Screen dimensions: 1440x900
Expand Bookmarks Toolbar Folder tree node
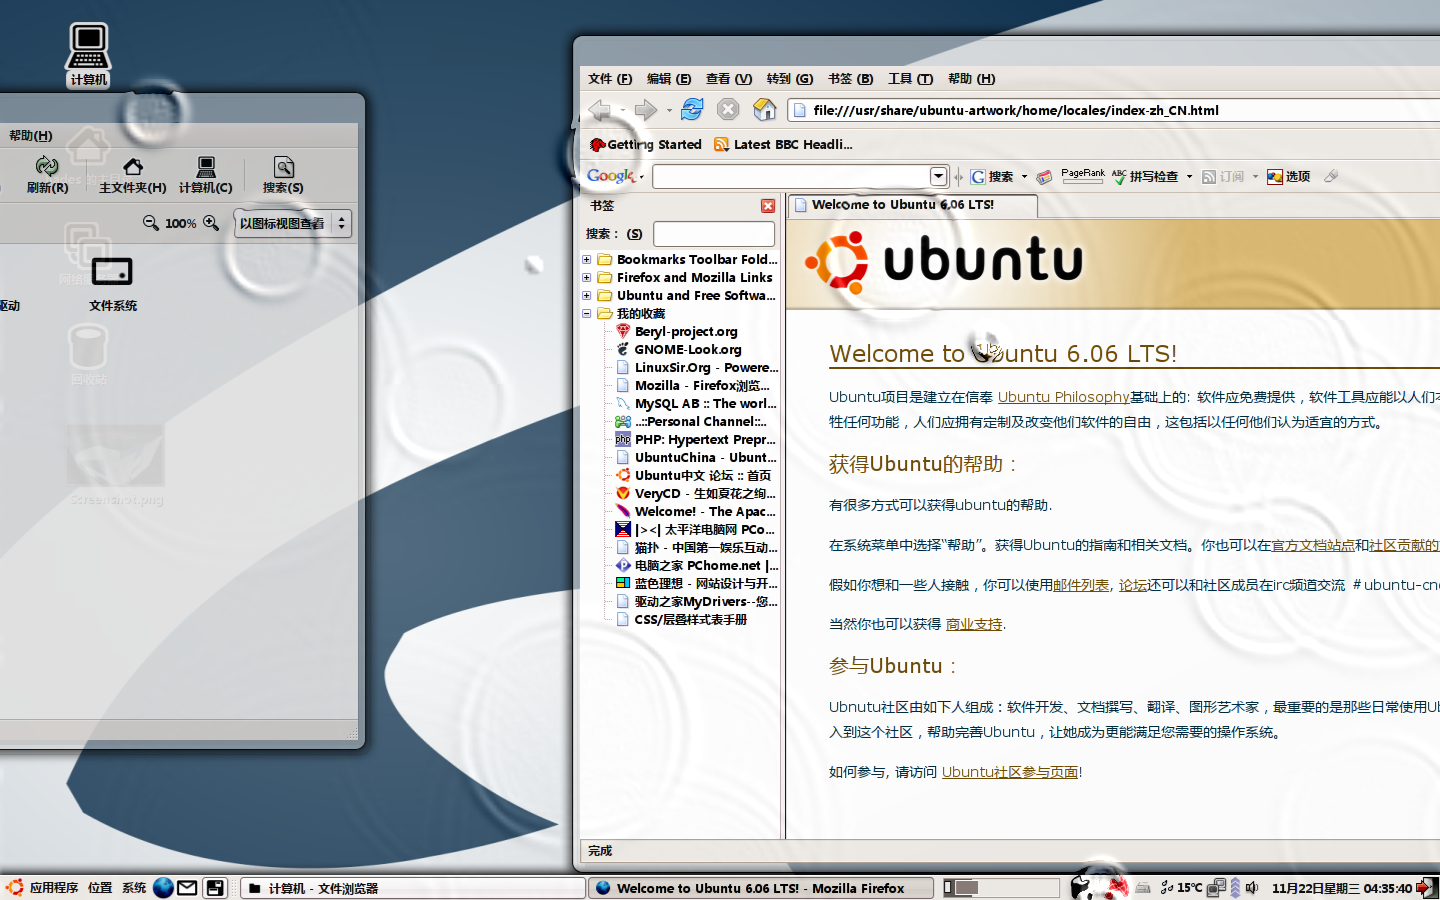pos(587,260)
